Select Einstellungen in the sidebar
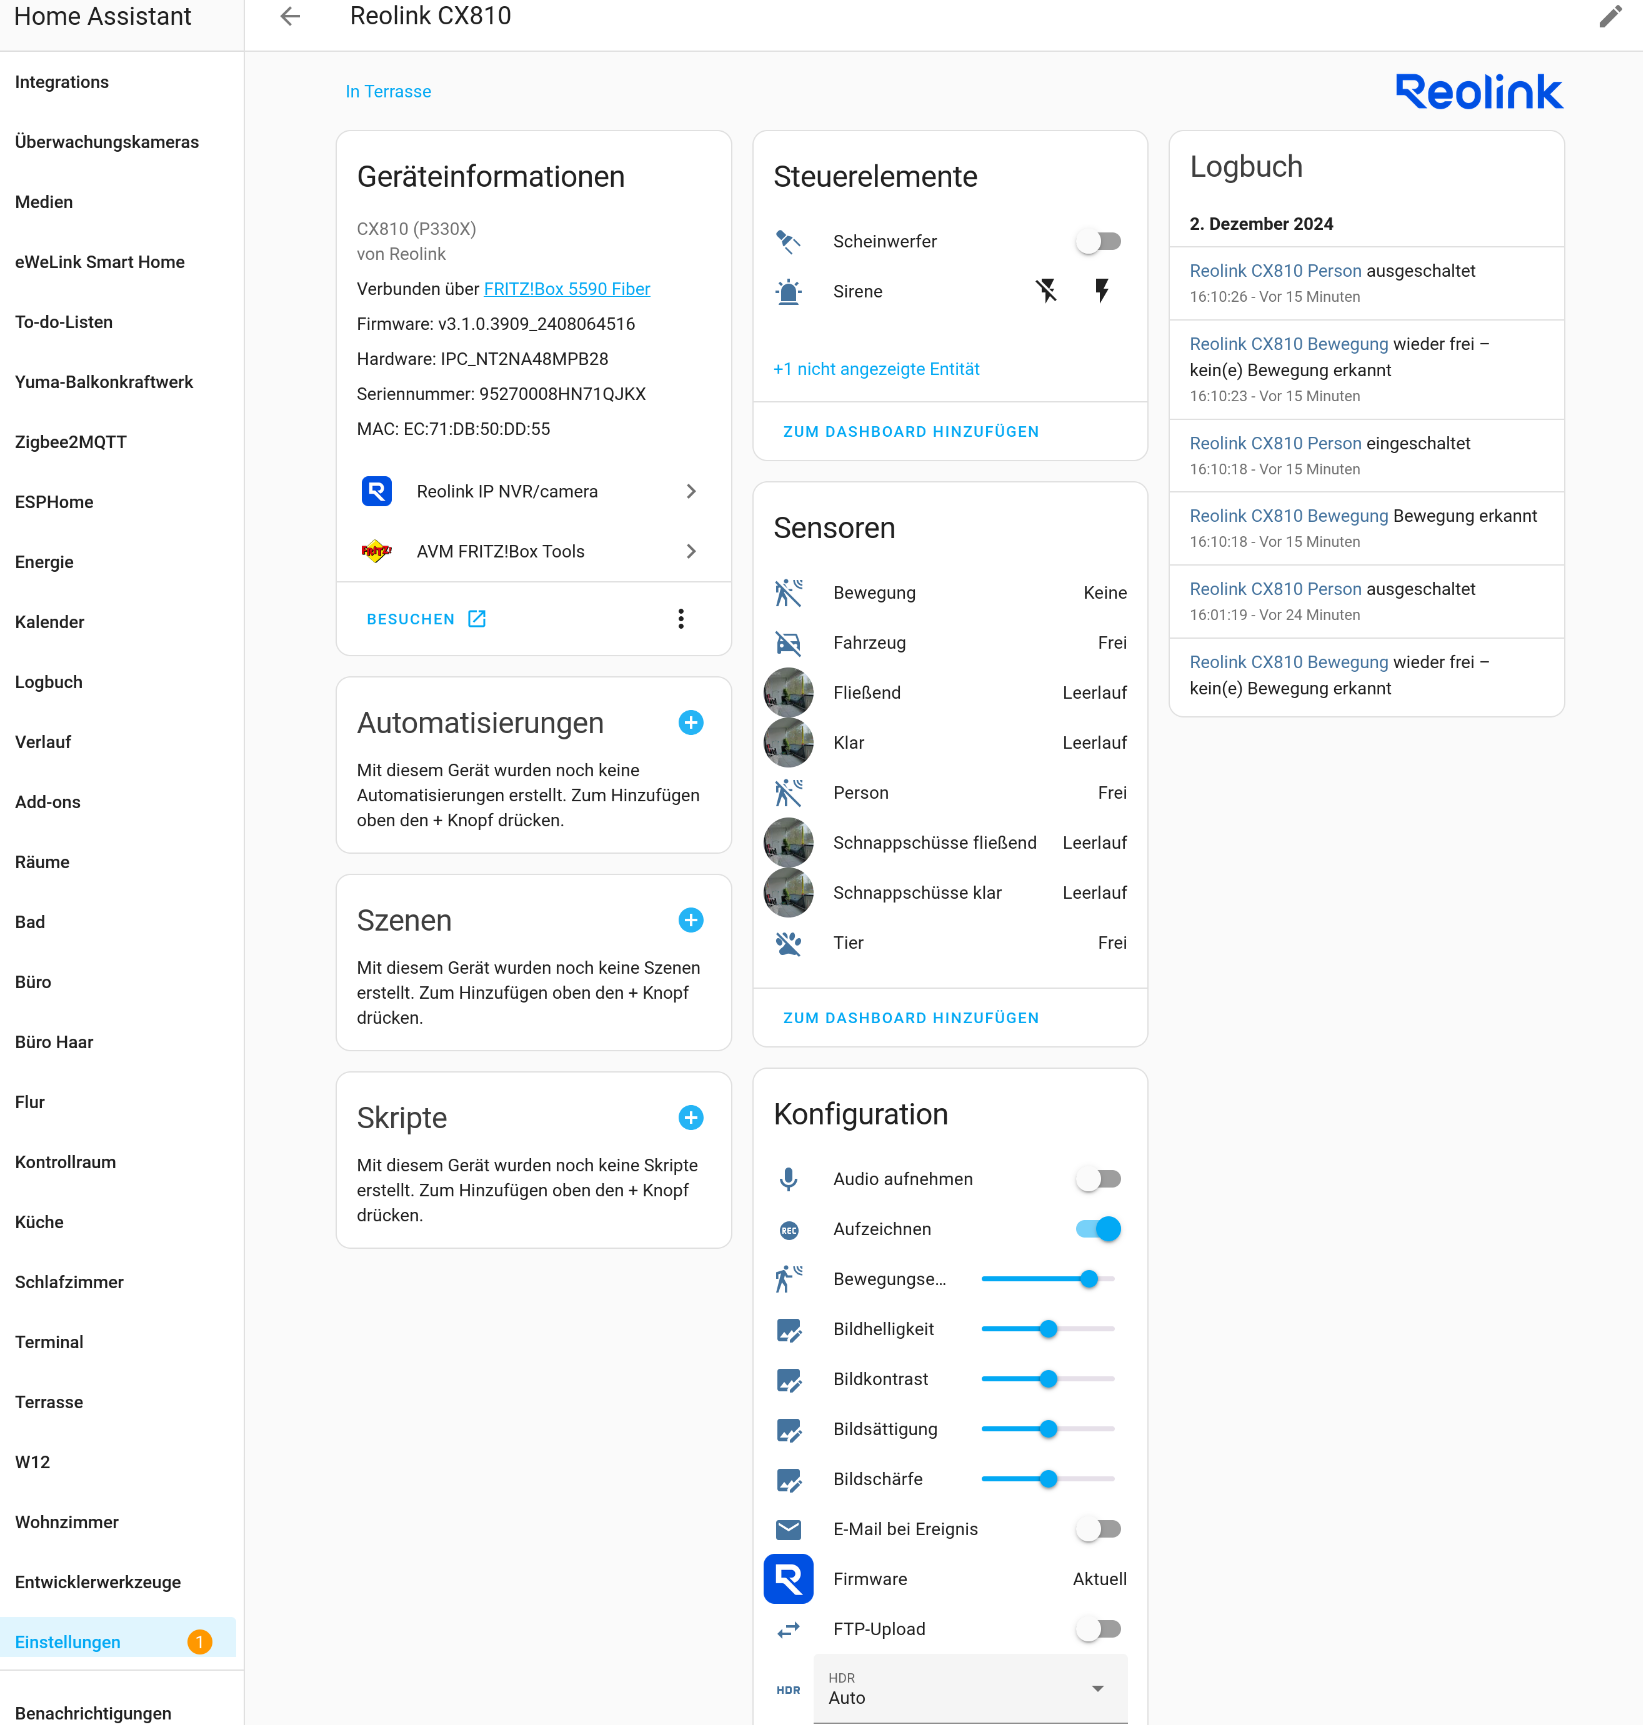This screenshot has width=1643, height=1725. coord(118,1642)
